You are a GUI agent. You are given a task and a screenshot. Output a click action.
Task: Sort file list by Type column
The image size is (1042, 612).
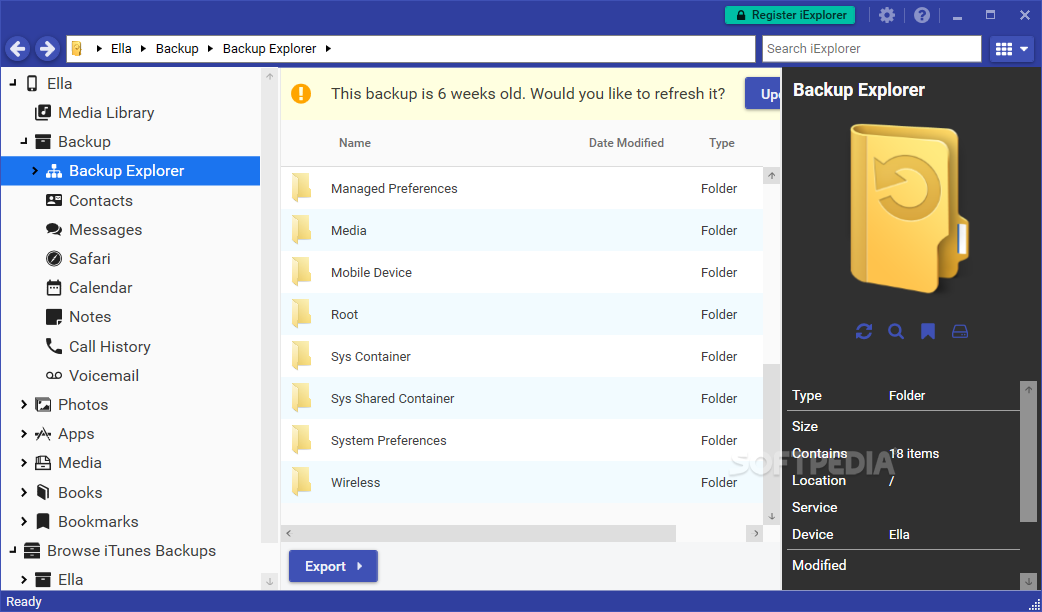point(721,143)
